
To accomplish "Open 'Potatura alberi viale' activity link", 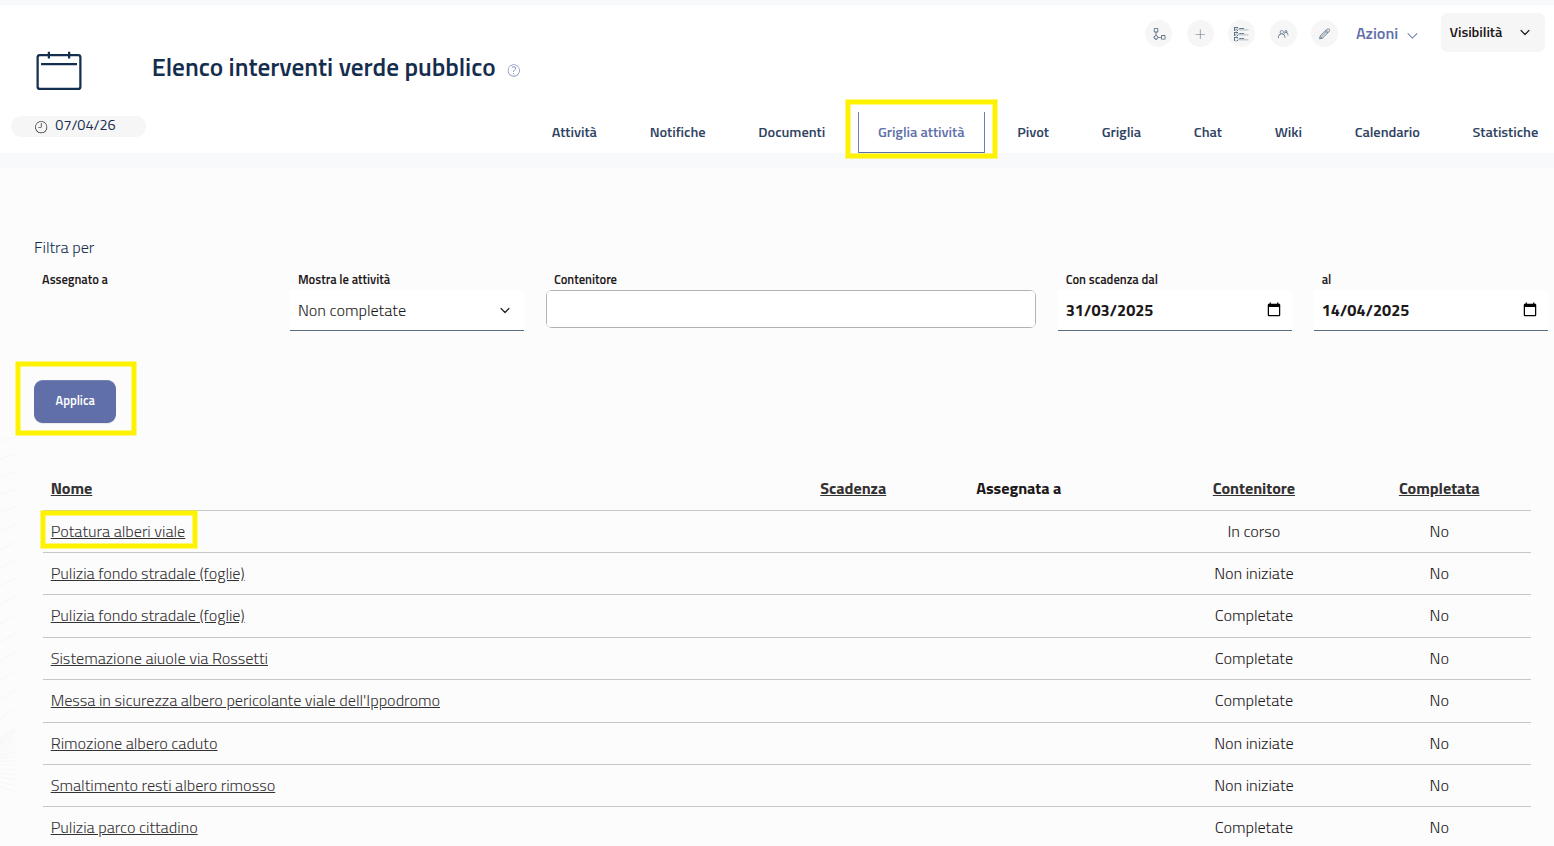I will click(118, 532).
